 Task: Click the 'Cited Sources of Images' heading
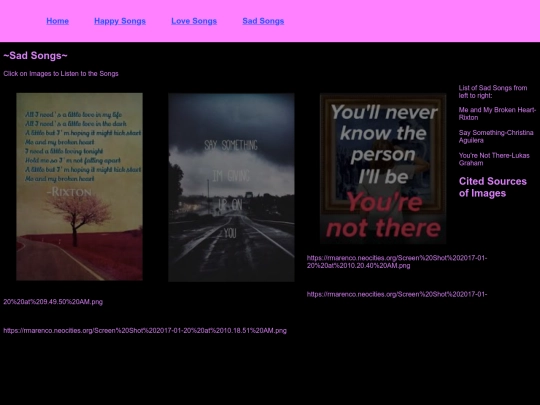click(x=493, y=187)
